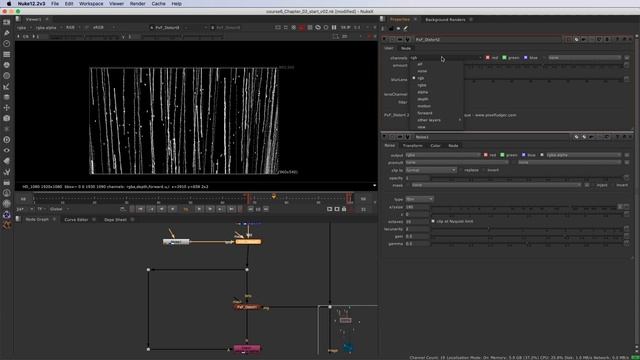Toggle blue channel in Pxf_Distort2 panel
The image size is (640, 360).
tap(526, 58)
